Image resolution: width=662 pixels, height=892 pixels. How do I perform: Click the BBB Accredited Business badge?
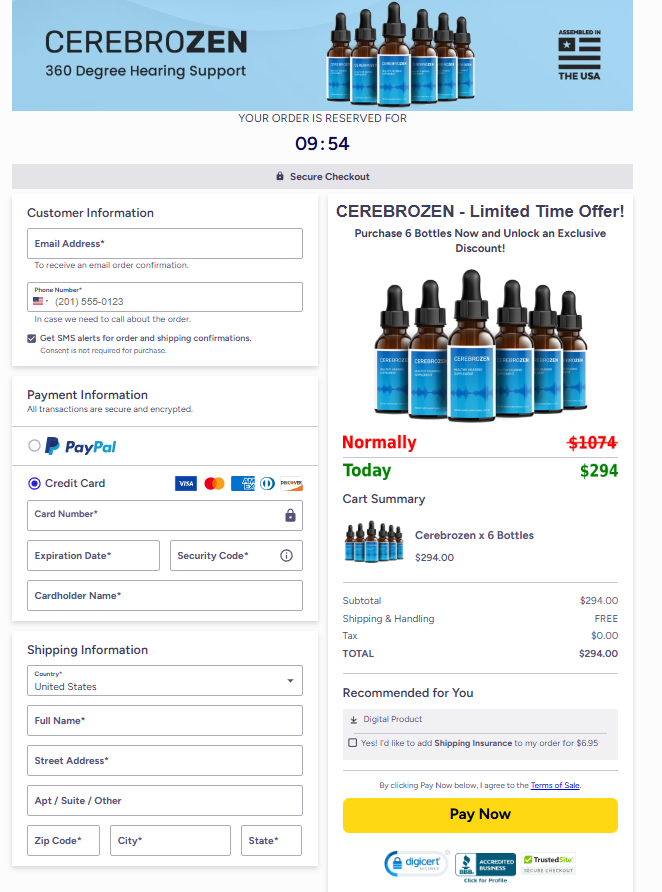coord(485,864)
